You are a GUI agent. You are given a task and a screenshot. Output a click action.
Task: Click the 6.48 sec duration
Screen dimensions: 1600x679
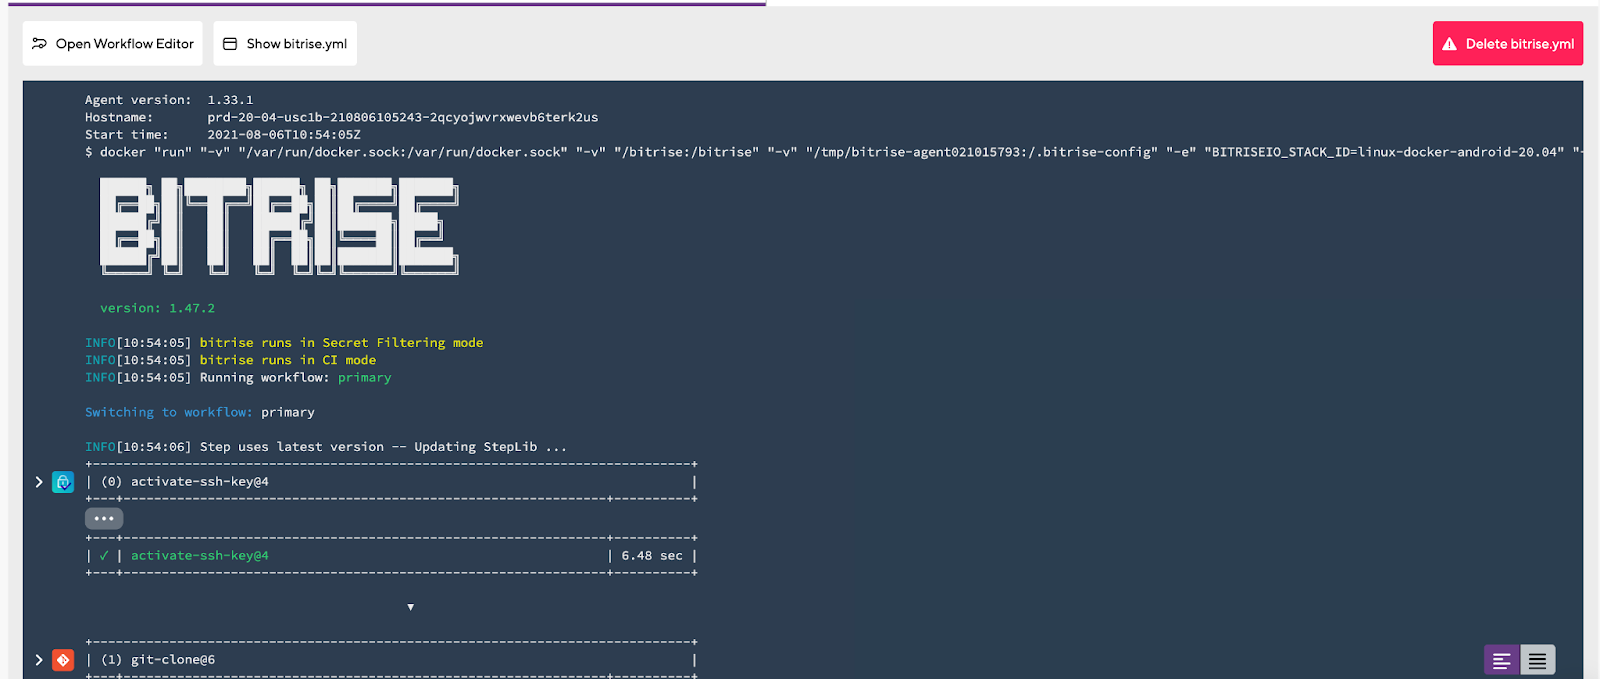pos(652,556)
